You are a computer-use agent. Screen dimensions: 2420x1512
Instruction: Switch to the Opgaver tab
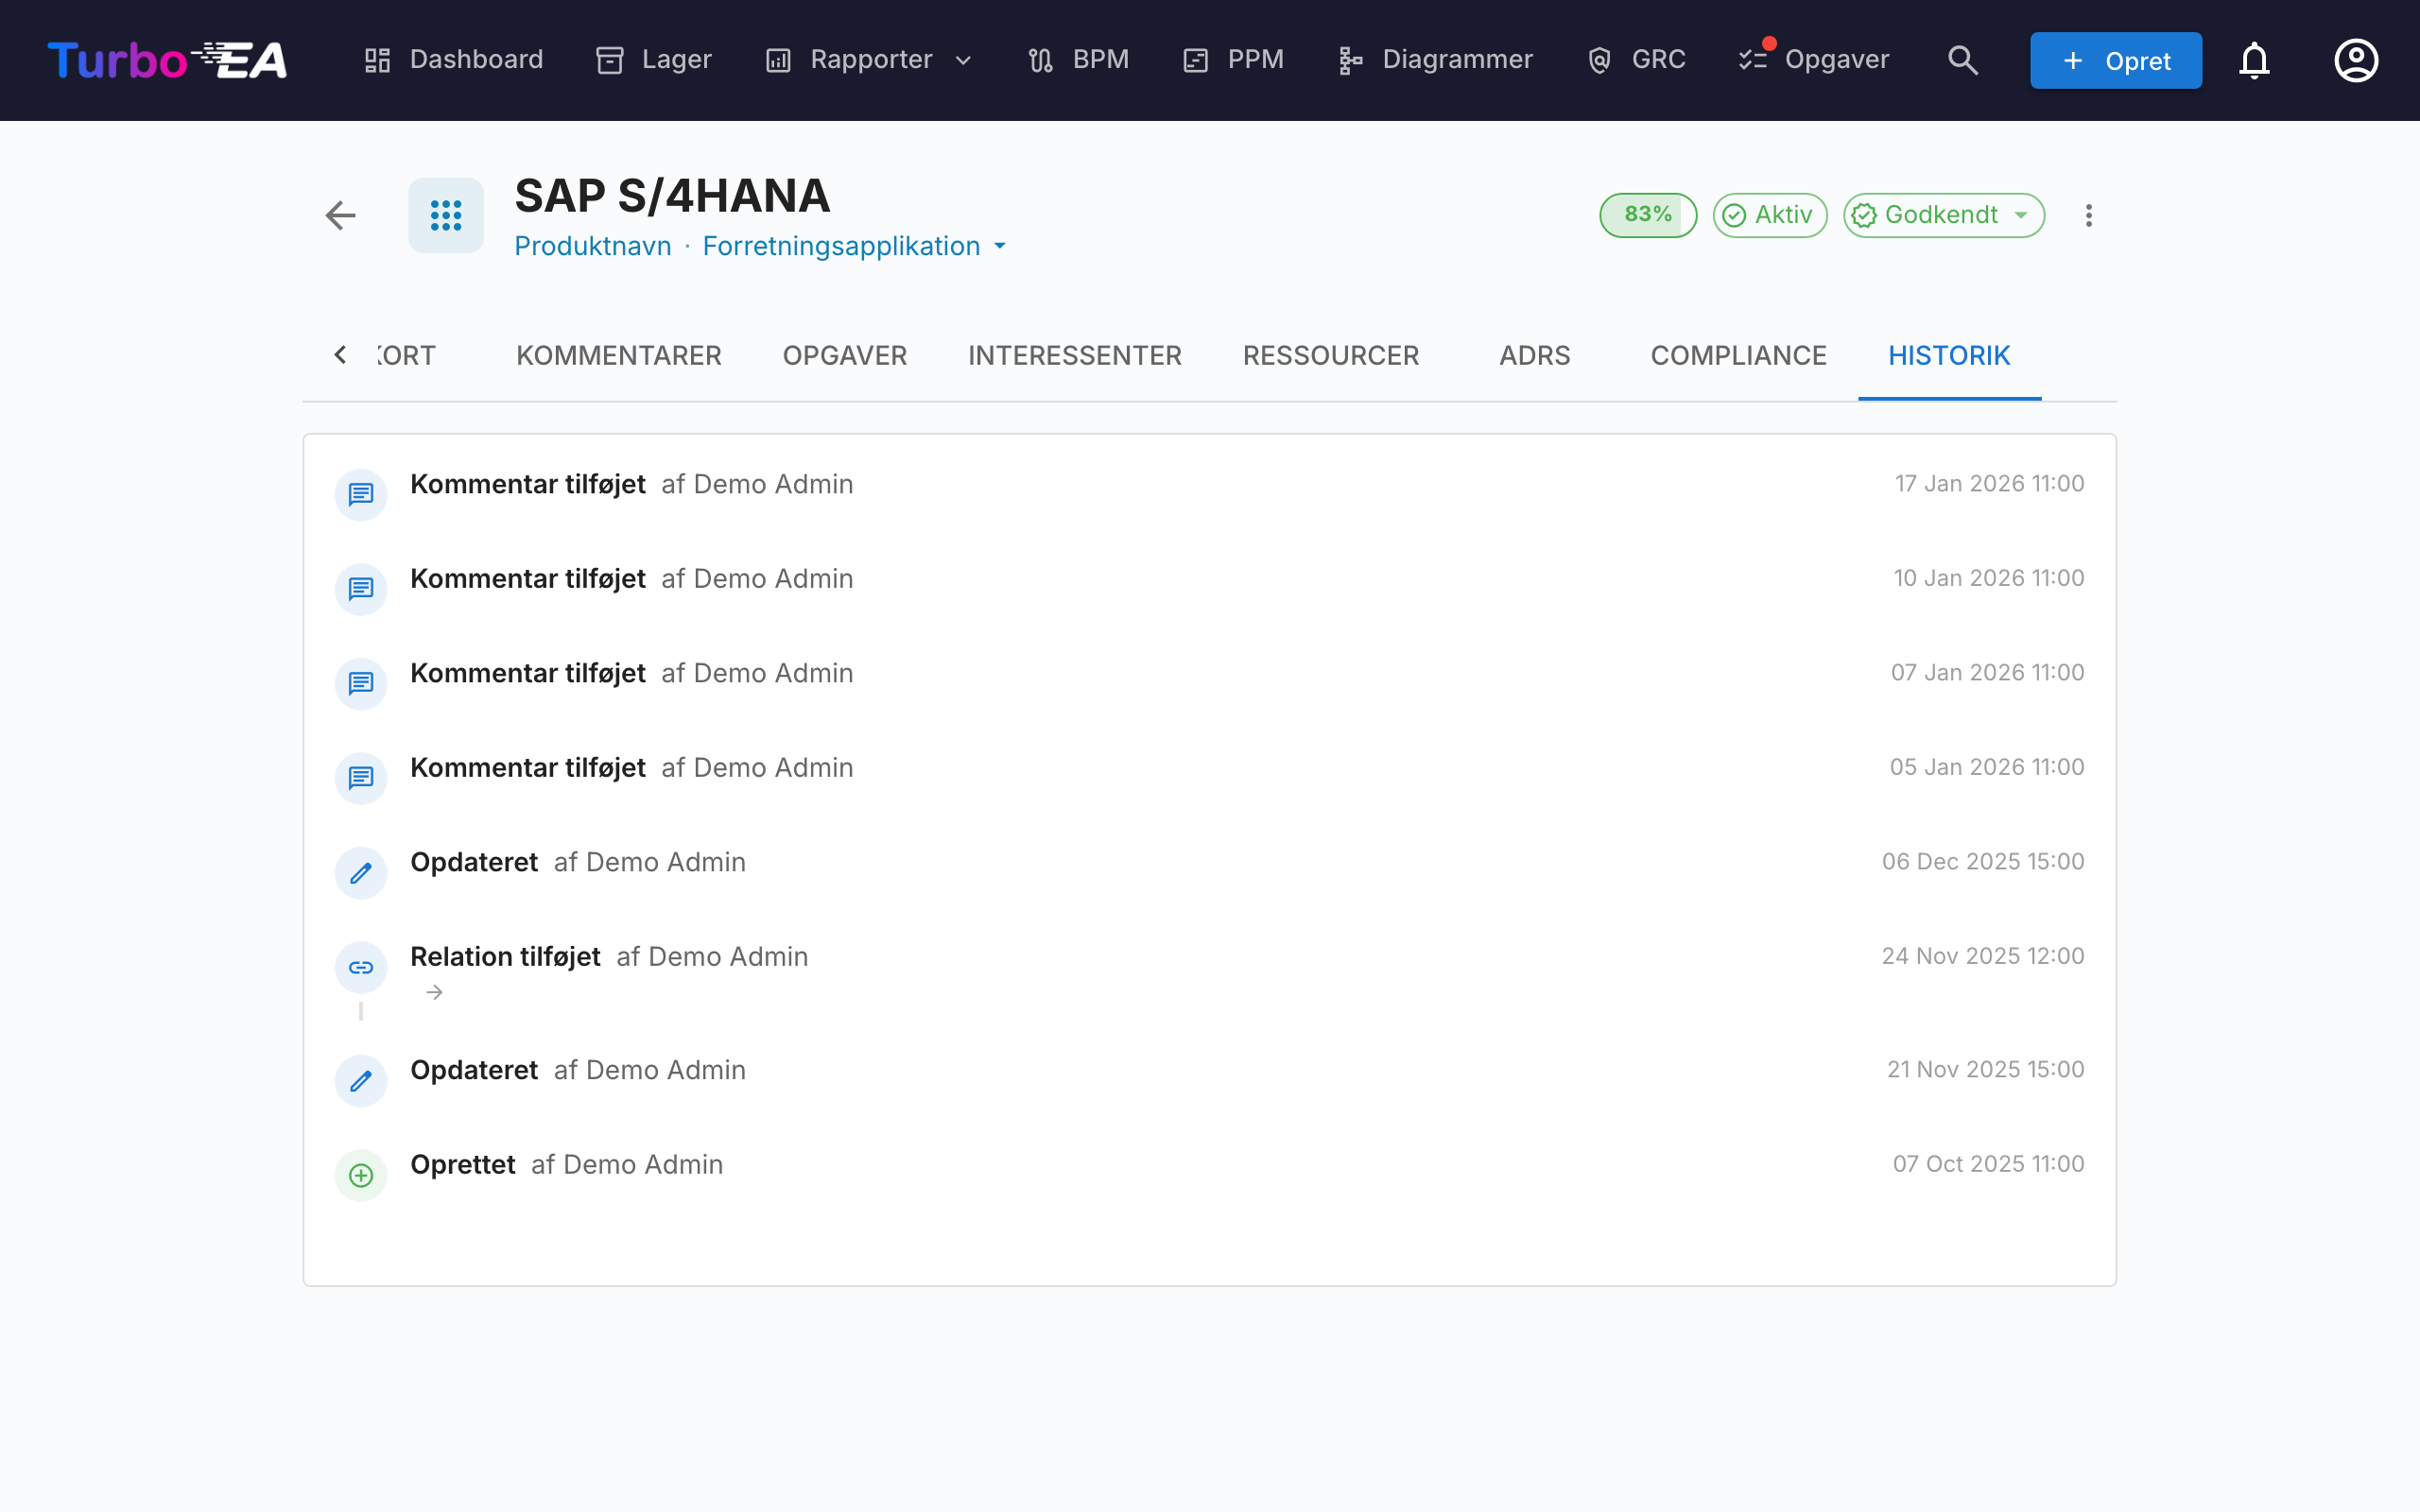[x=845, y=355]
